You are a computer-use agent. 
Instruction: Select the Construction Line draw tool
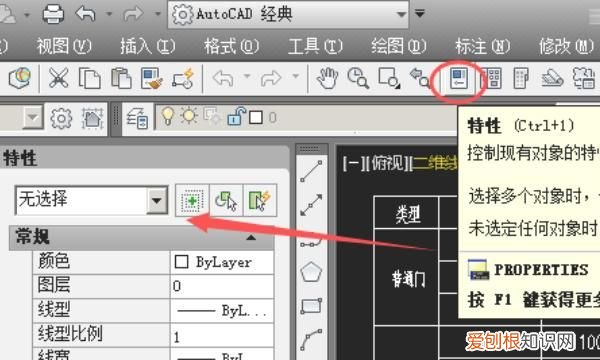pos(311,205)
